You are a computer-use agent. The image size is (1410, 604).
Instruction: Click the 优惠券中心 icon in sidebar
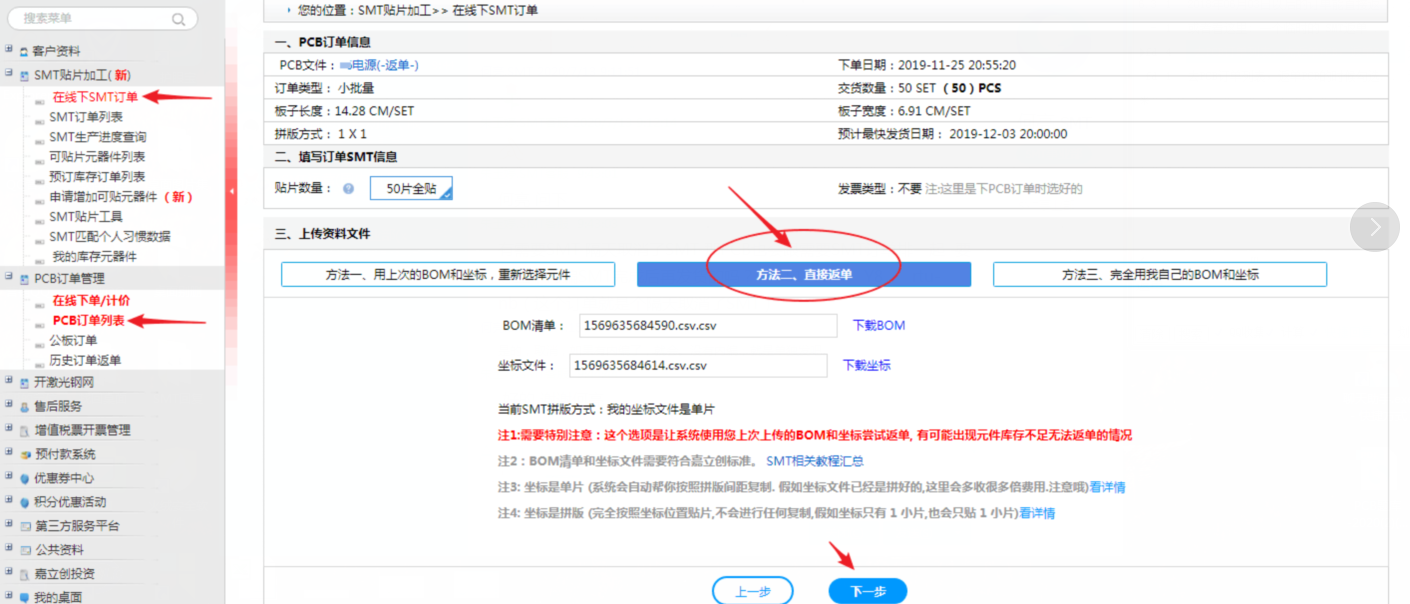(25, 478)
